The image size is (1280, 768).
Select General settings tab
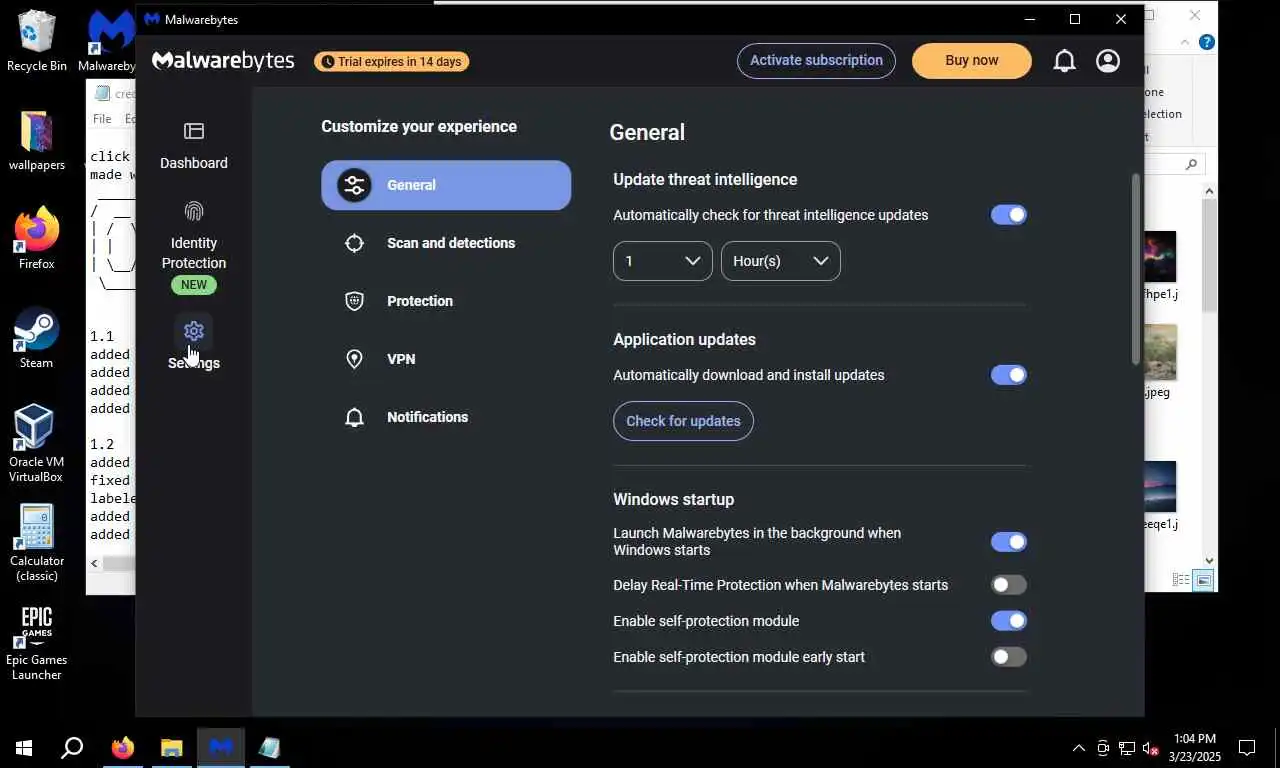click(446, 185)
